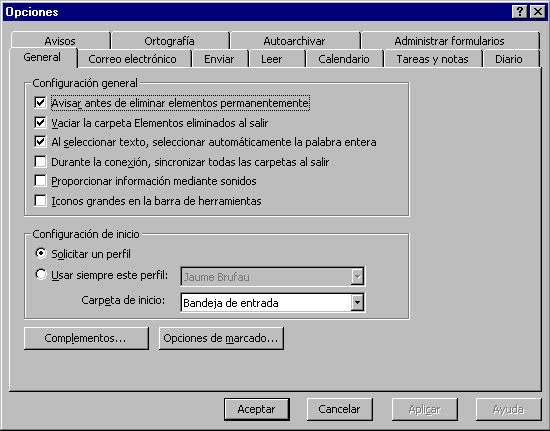Uncheck Avisar antes de eliminar elementos permanentemente
Viewport: 550px width, 431px height.
point(40,103)
